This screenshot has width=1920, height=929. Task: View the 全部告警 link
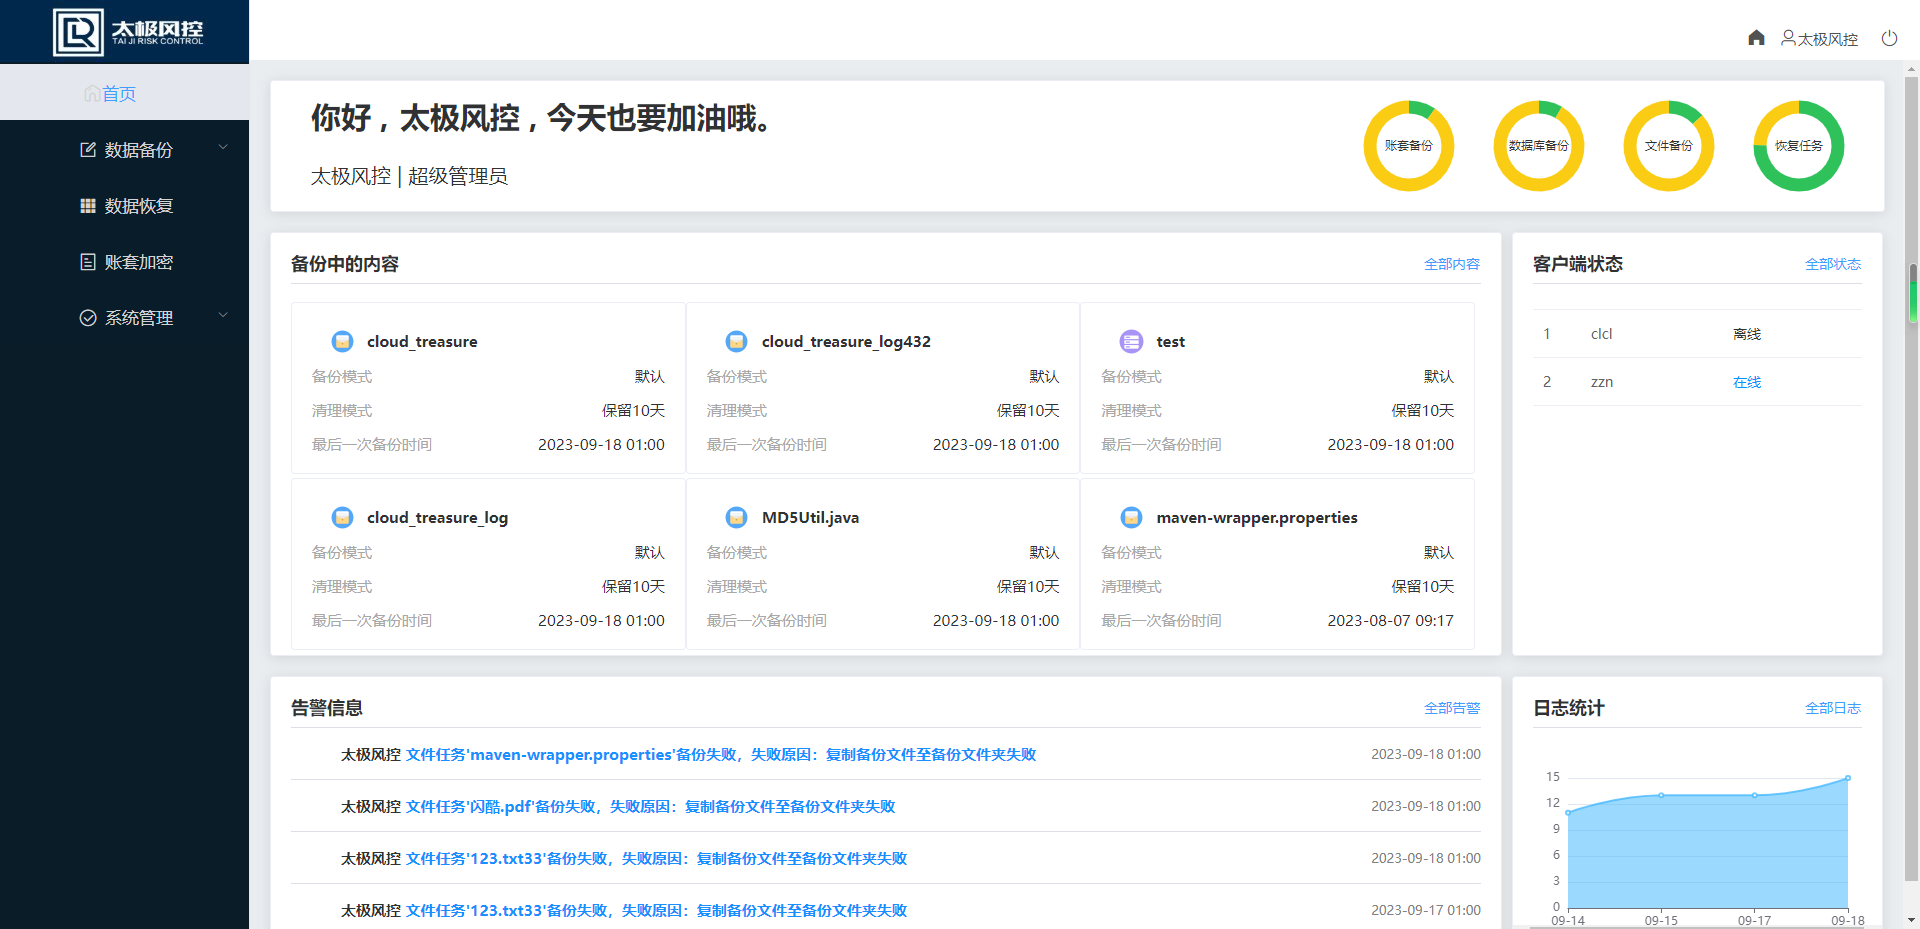[x=1452, y=708]
